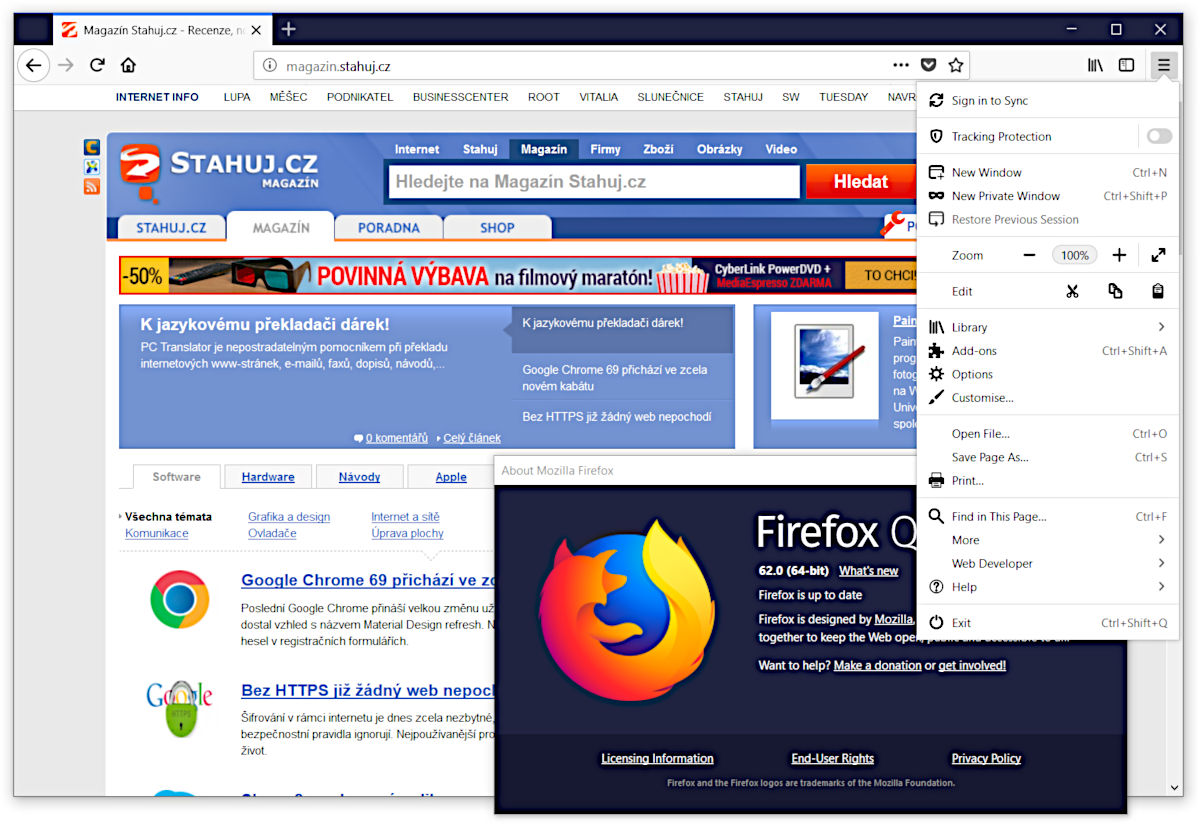The image size is (1200, 825).
Task: Follow the Make a donation link
Action: [878, 666]
